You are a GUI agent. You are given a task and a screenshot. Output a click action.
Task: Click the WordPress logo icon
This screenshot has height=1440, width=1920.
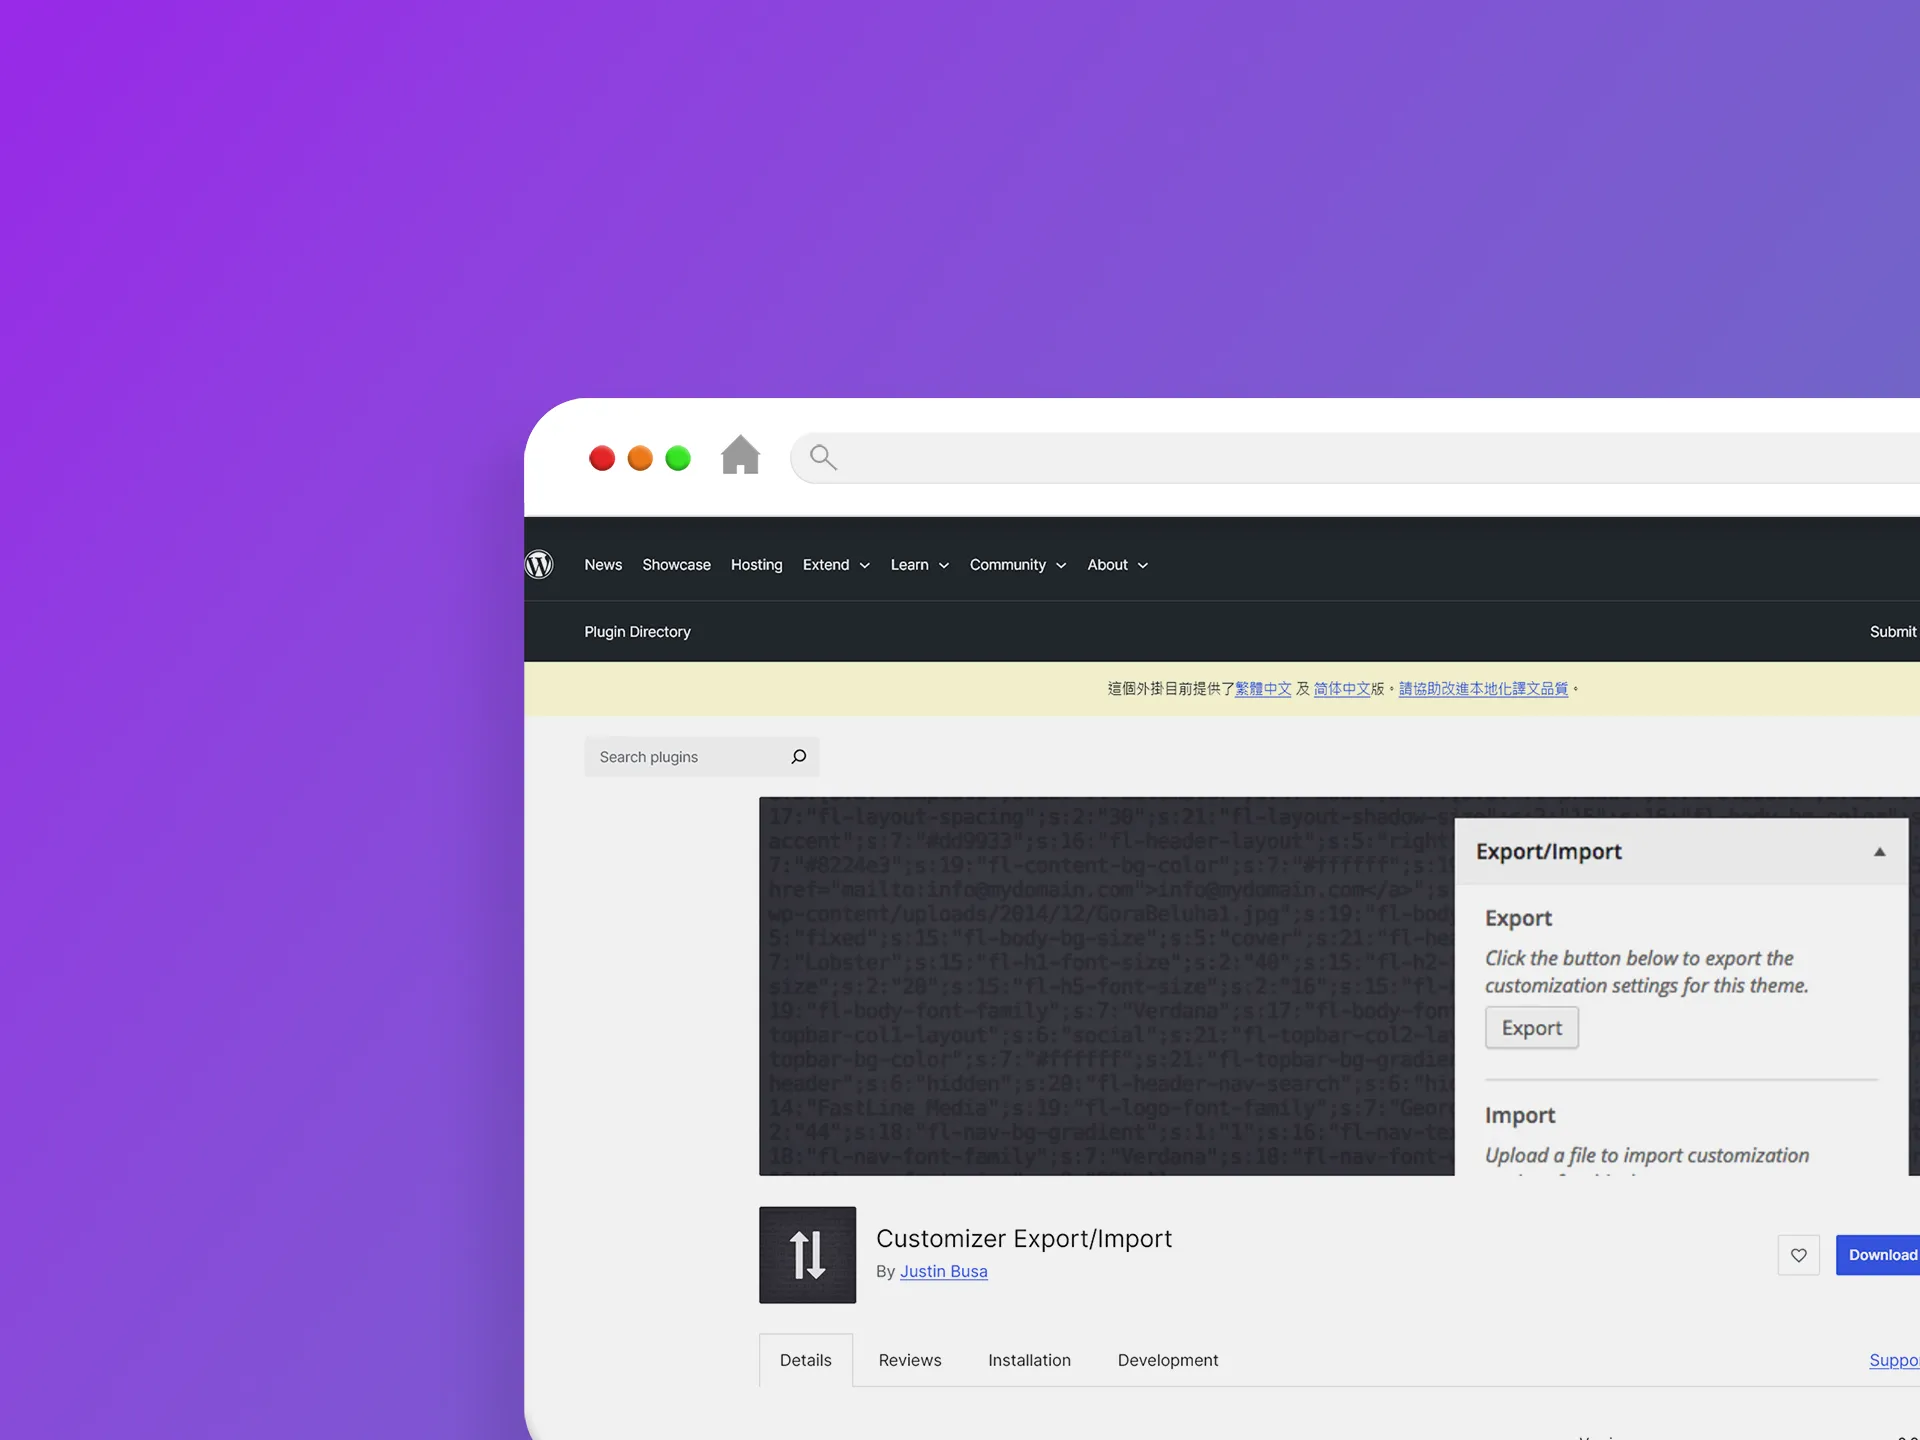[539, 565]
